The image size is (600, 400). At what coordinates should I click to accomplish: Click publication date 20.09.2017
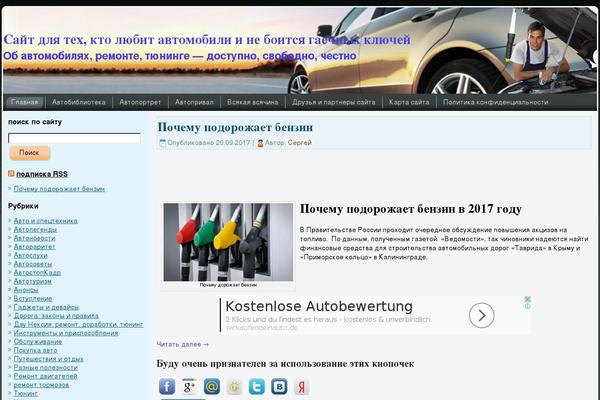[233, 143]
